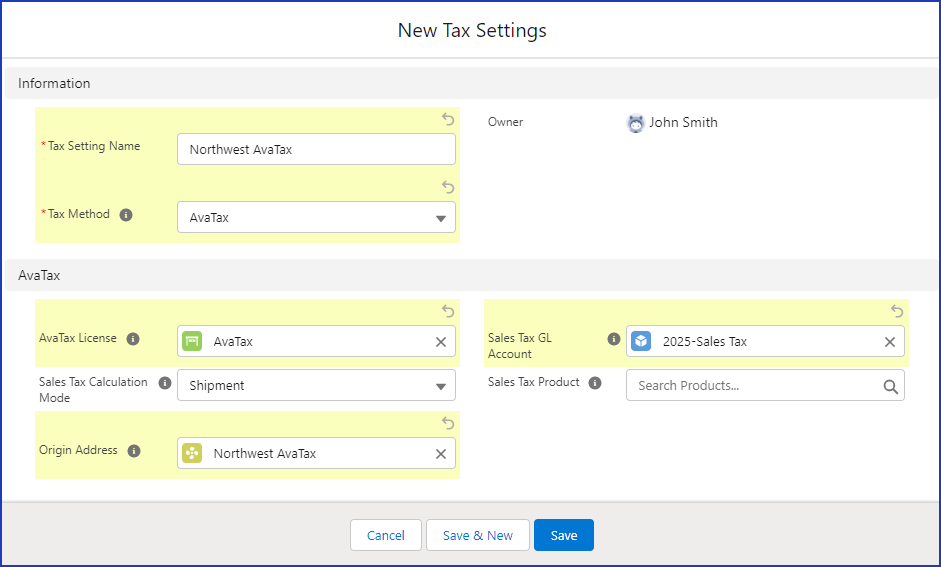Show AvaTax License info tooltip icon
This screenshot has width=941, height=567.
point(133,339)
